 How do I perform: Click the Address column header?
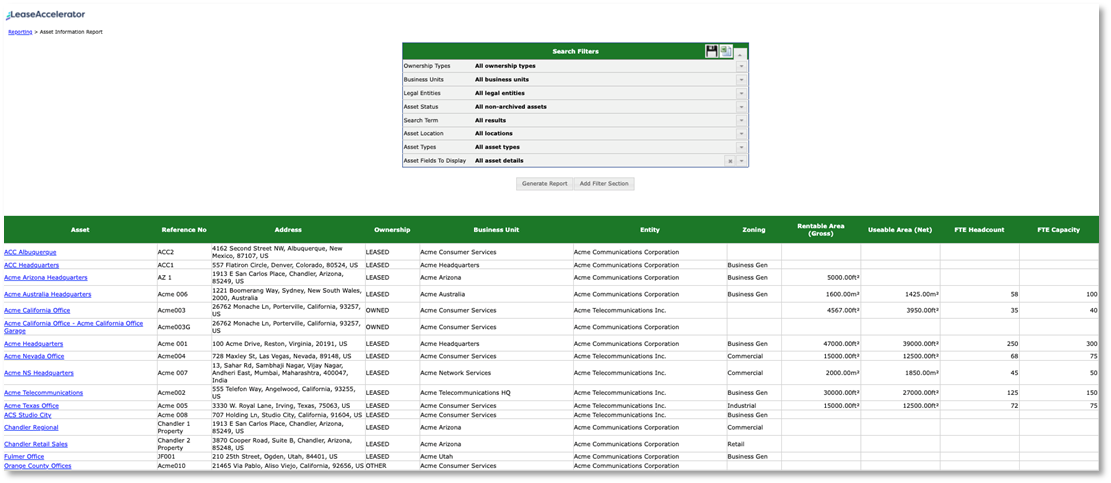coord(288,229)
